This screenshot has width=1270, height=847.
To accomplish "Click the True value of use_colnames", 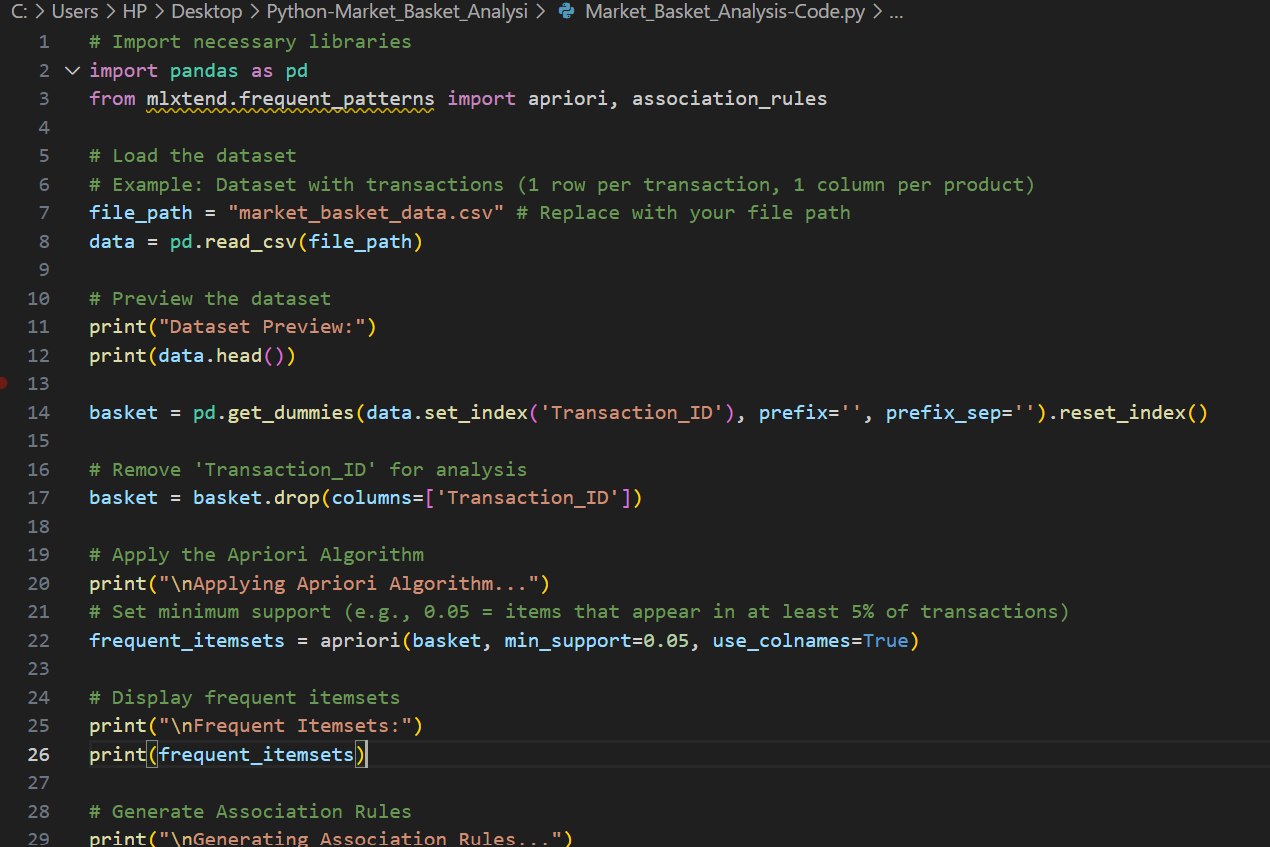I will [885, 640].
